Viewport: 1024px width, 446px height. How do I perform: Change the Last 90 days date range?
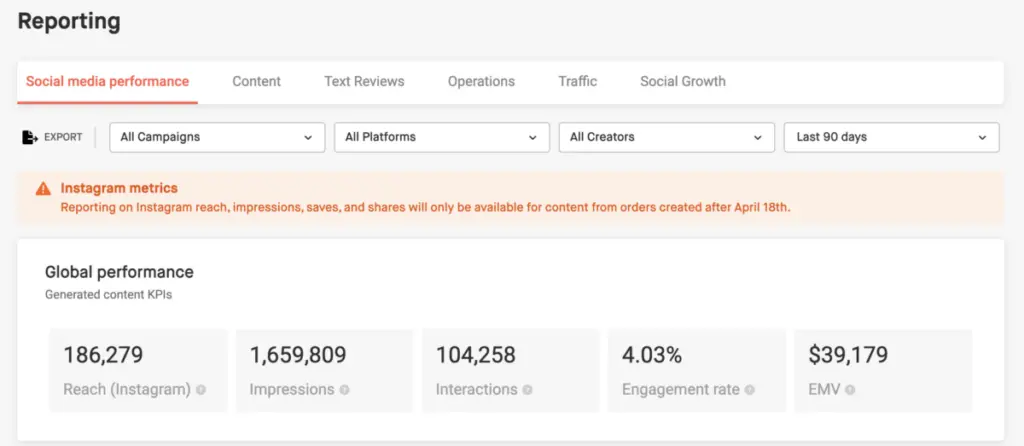(x=891, y=137)
